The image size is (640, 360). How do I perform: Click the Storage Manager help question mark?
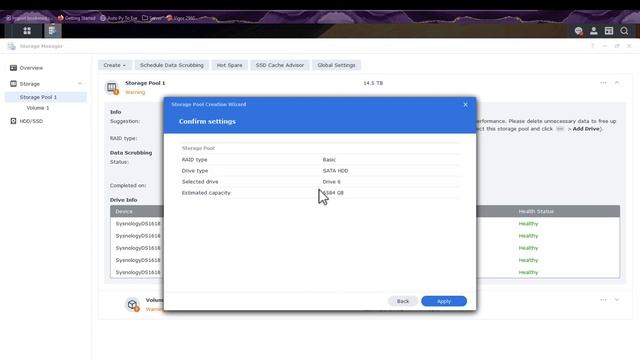pyautogui.click(x=593, y=46)
